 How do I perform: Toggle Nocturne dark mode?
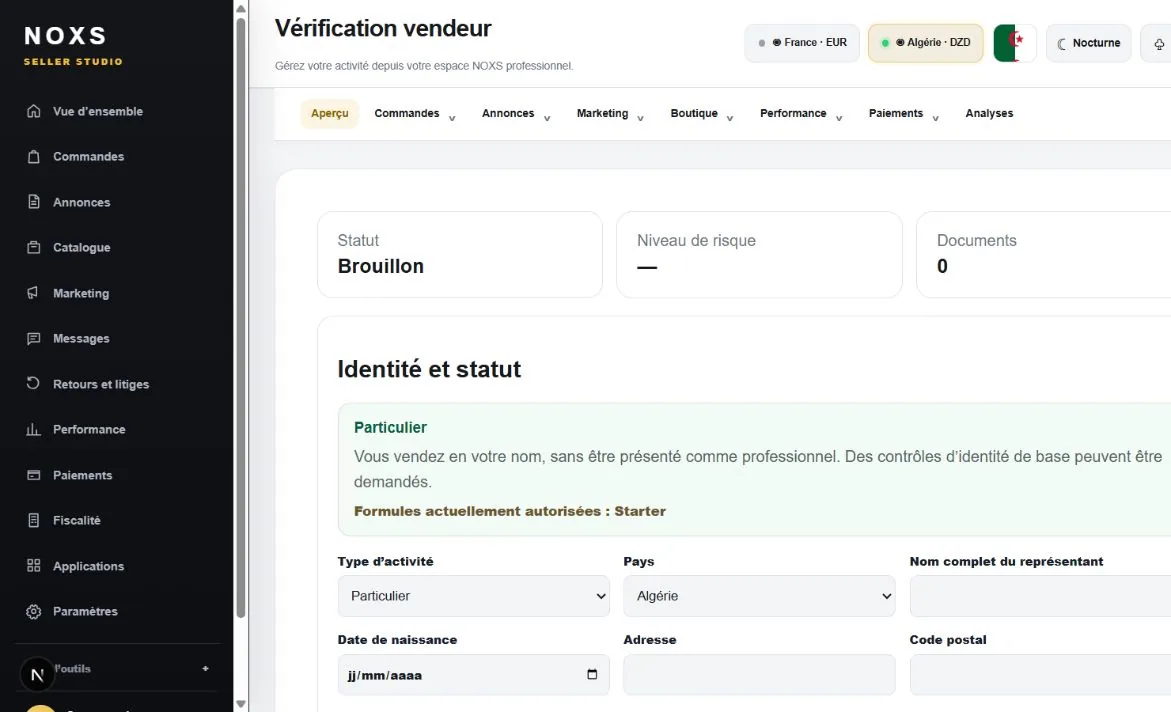pos(1089,43)
